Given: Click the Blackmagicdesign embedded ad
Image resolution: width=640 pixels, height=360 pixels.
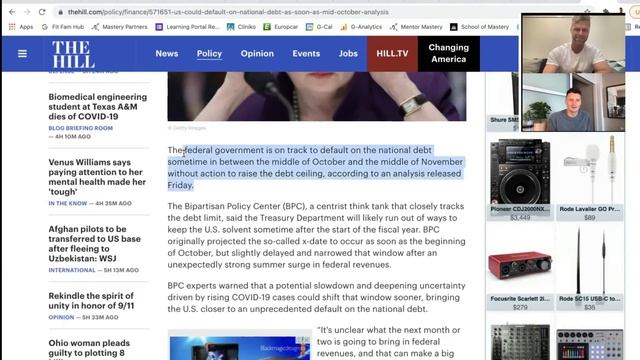Looking at the screenshot, I should (240, 347).
